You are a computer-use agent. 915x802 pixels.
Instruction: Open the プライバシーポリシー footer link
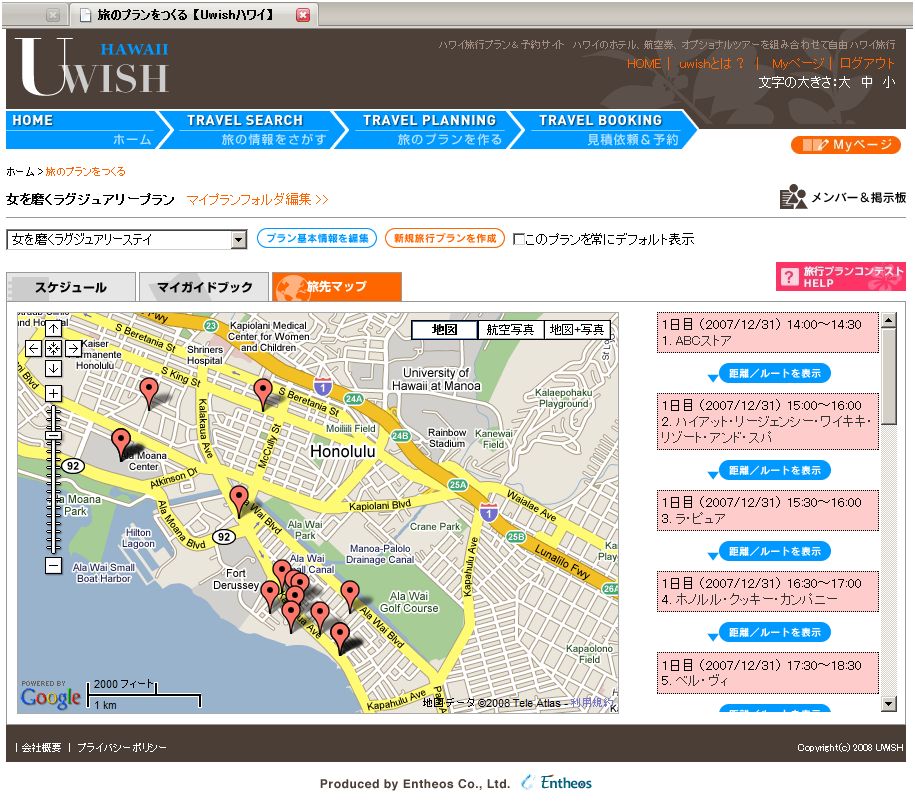coord(121,748)
